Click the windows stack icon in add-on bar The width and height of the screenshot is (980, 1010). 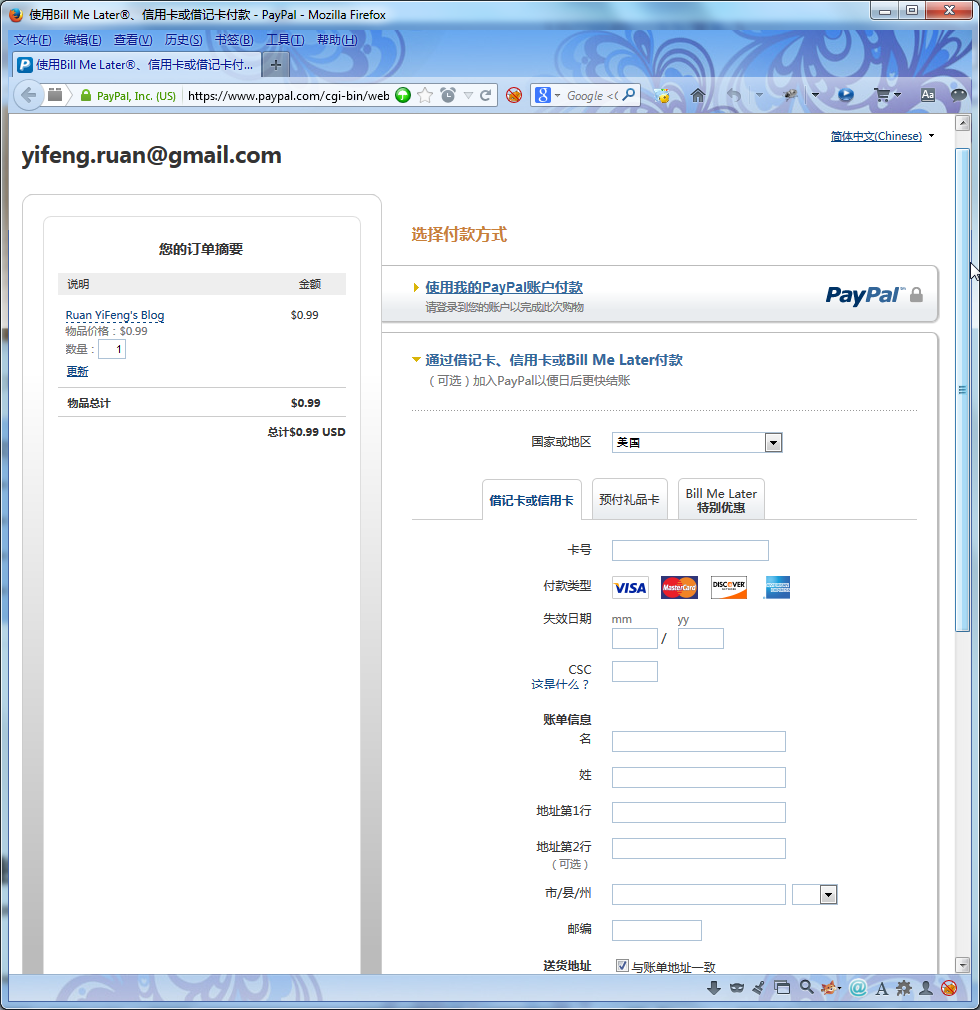coord(782,987)
